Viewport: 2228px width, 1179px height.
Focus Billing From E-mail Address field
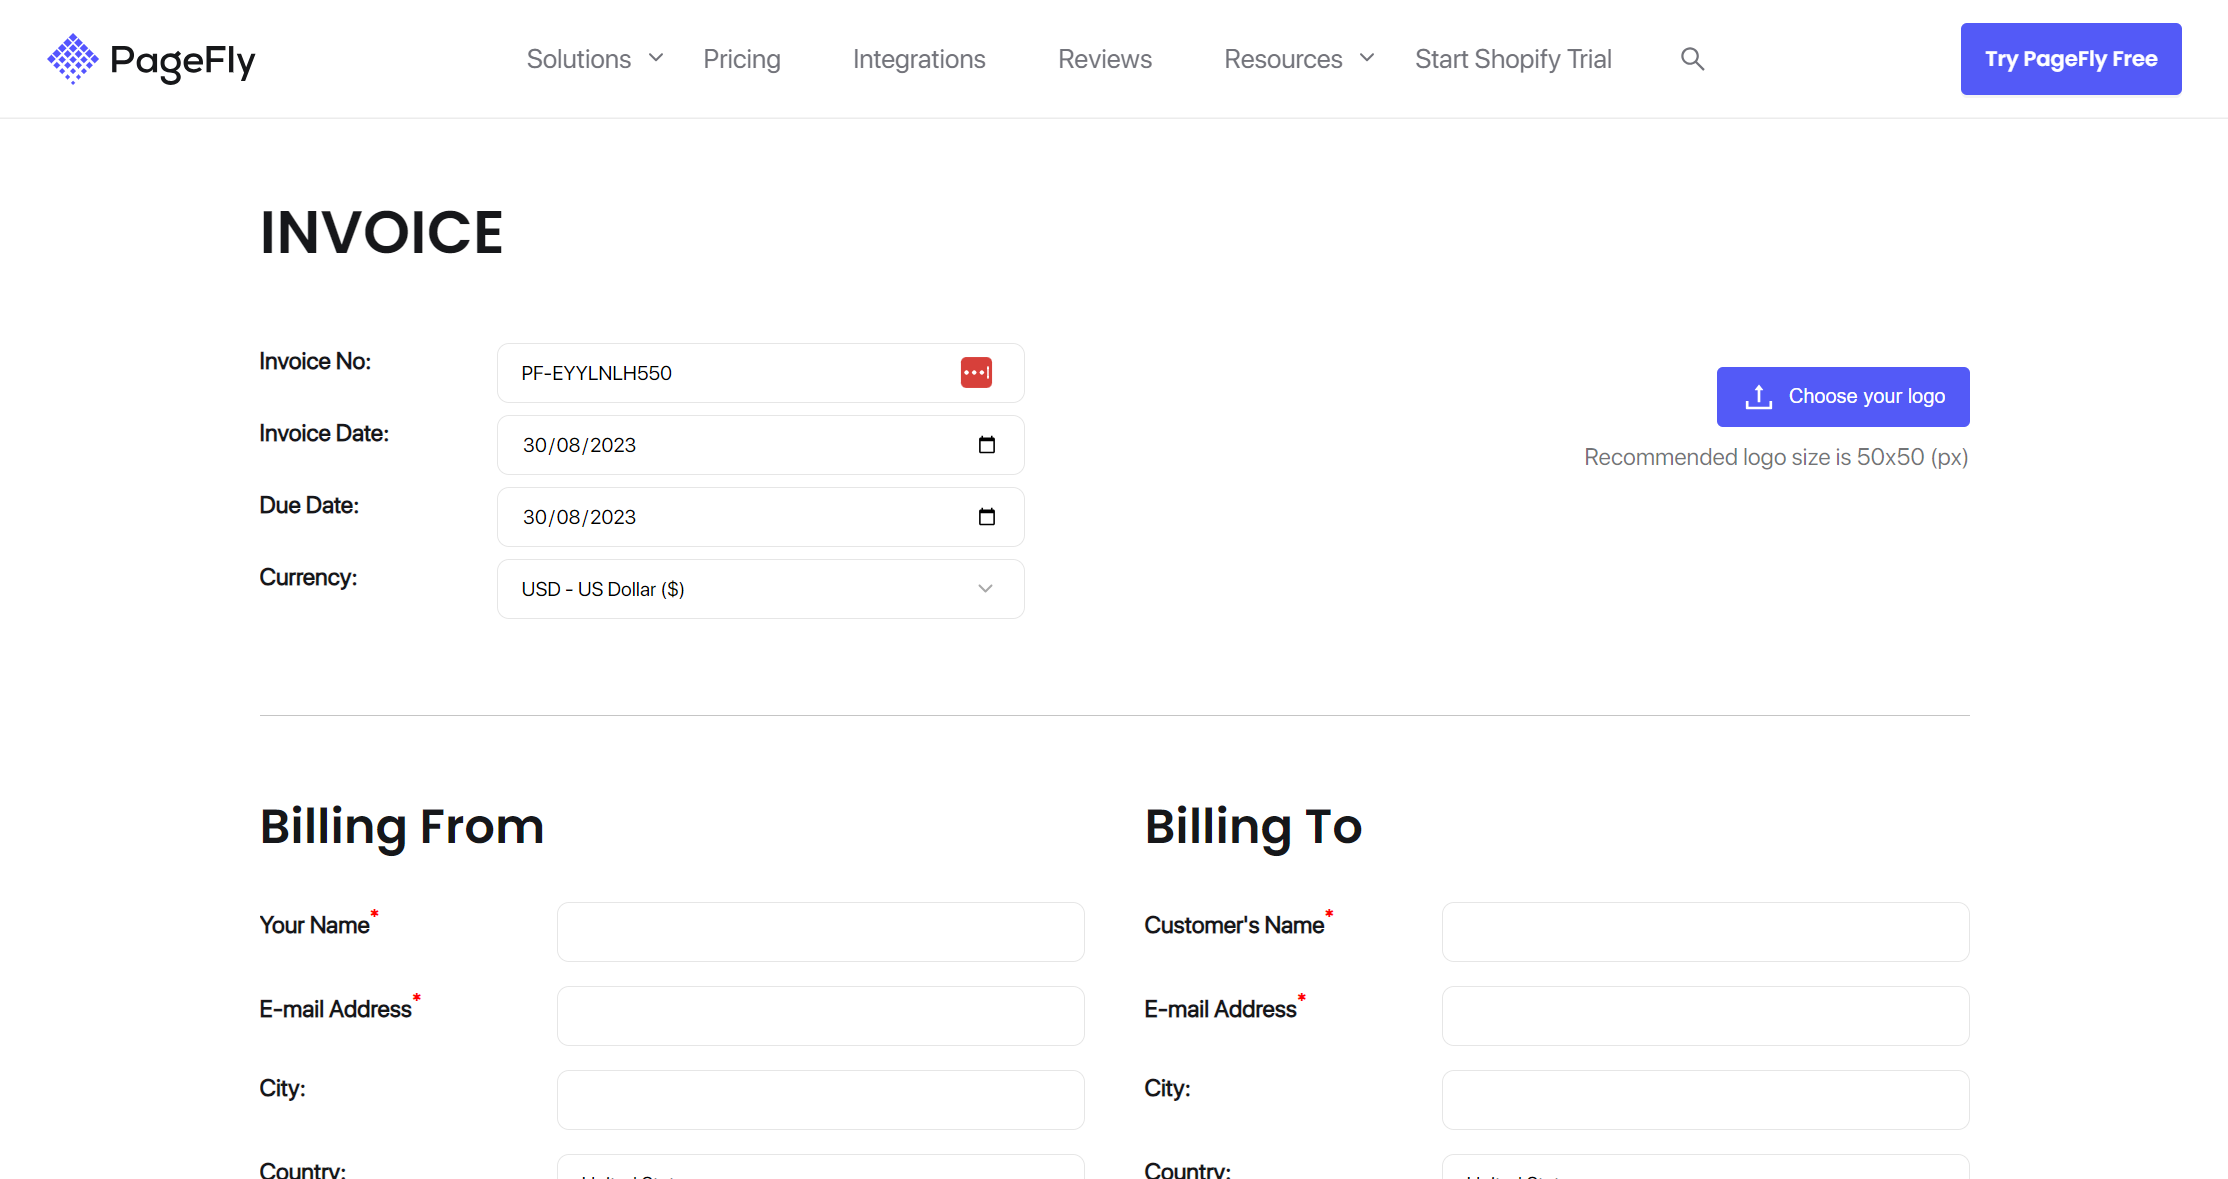[820, 1016]
